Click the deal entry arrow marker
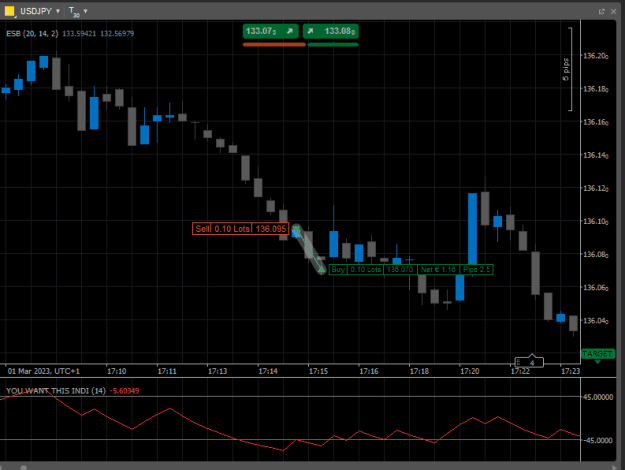This screenshot has width=625, height=470. click(296, 230)
